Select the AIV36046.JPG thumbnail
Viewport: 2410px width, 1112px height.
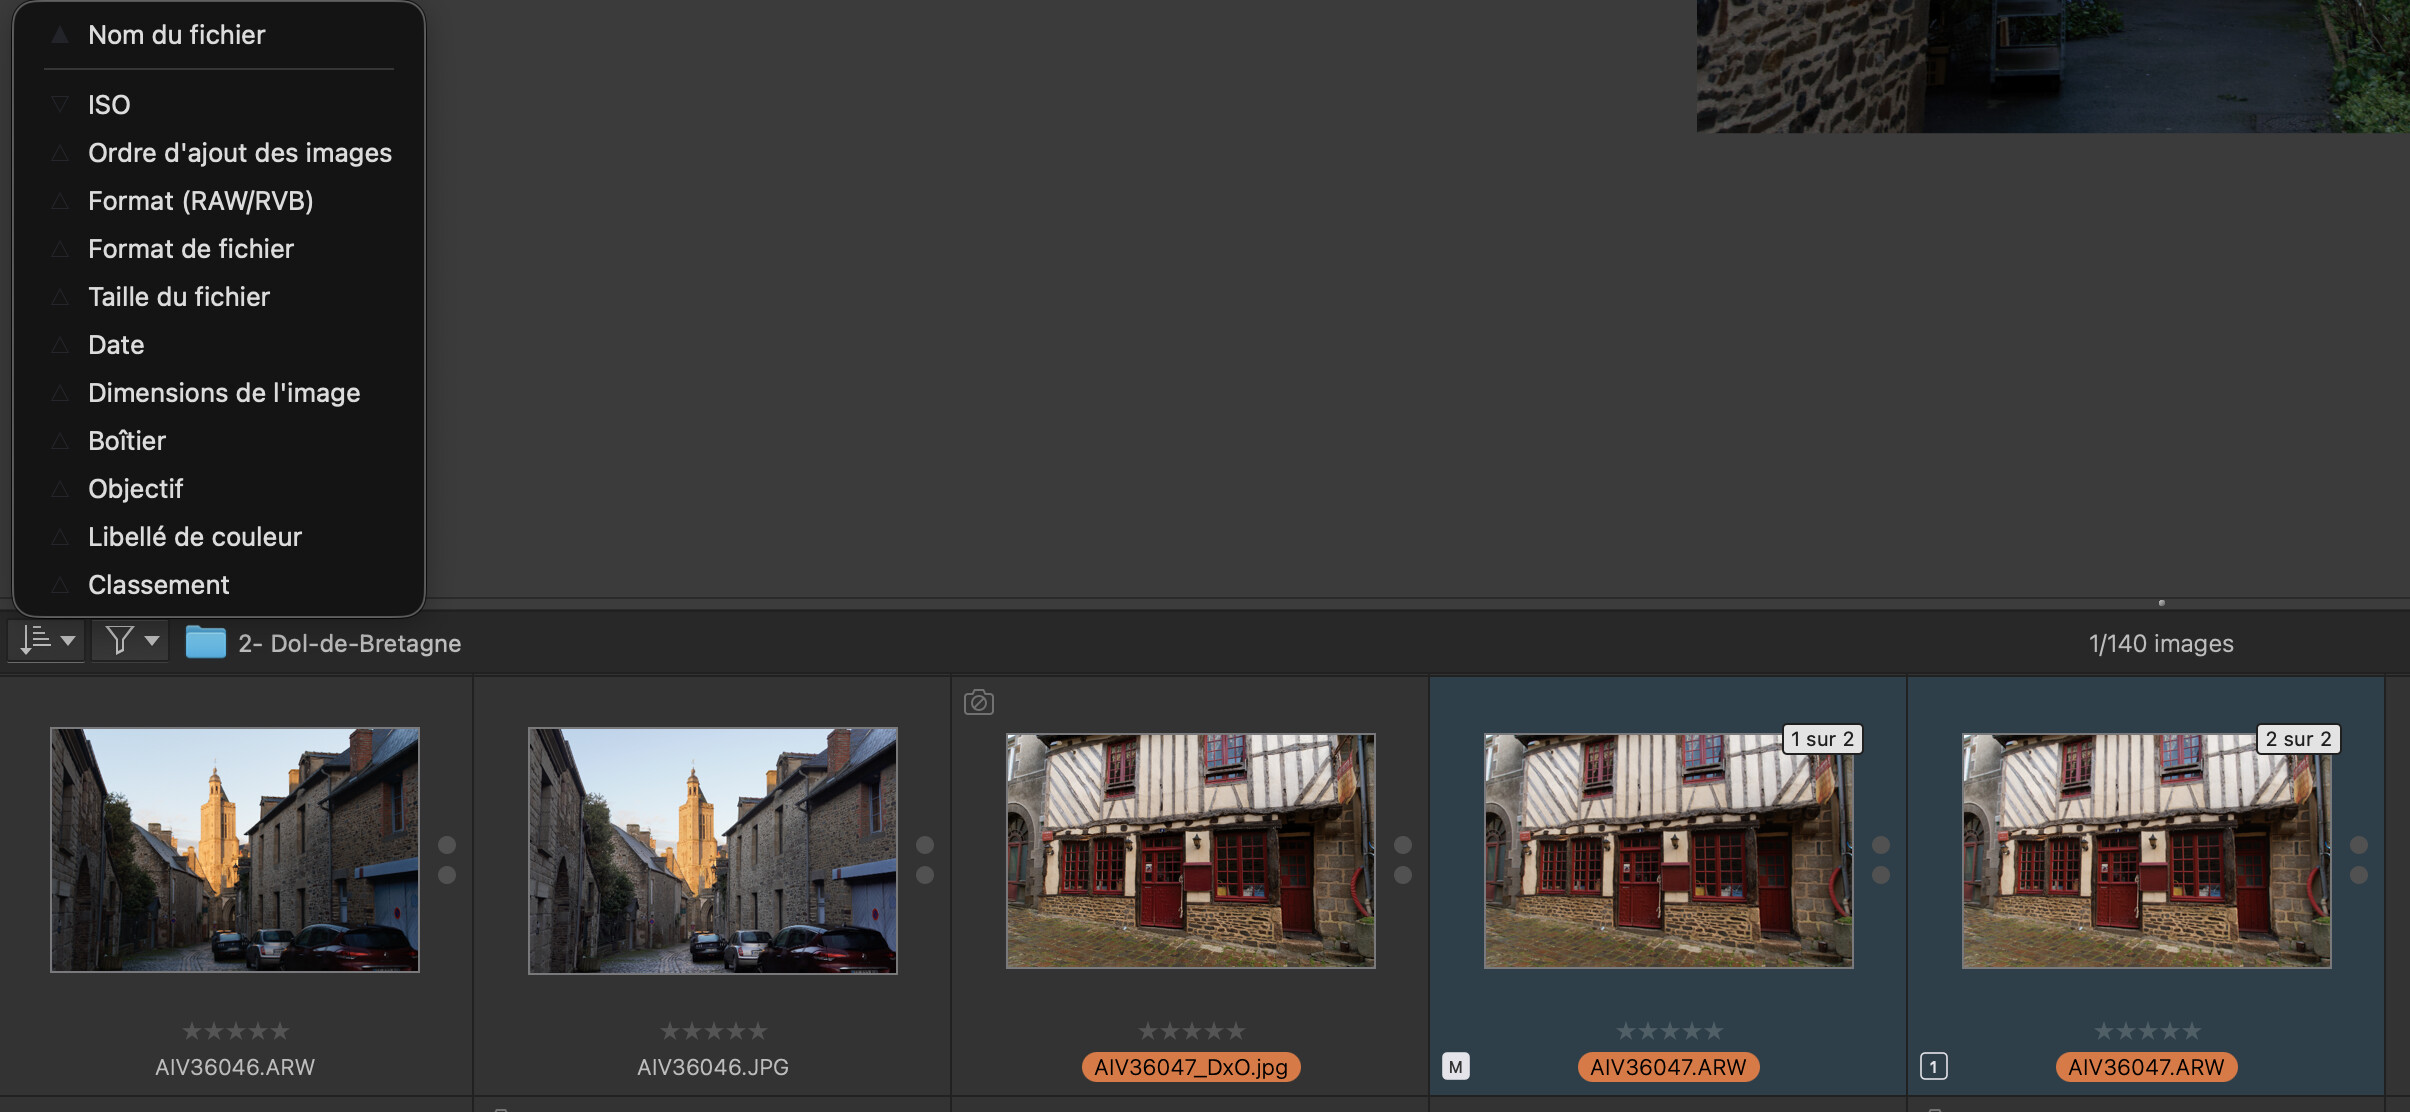[712, 850]
